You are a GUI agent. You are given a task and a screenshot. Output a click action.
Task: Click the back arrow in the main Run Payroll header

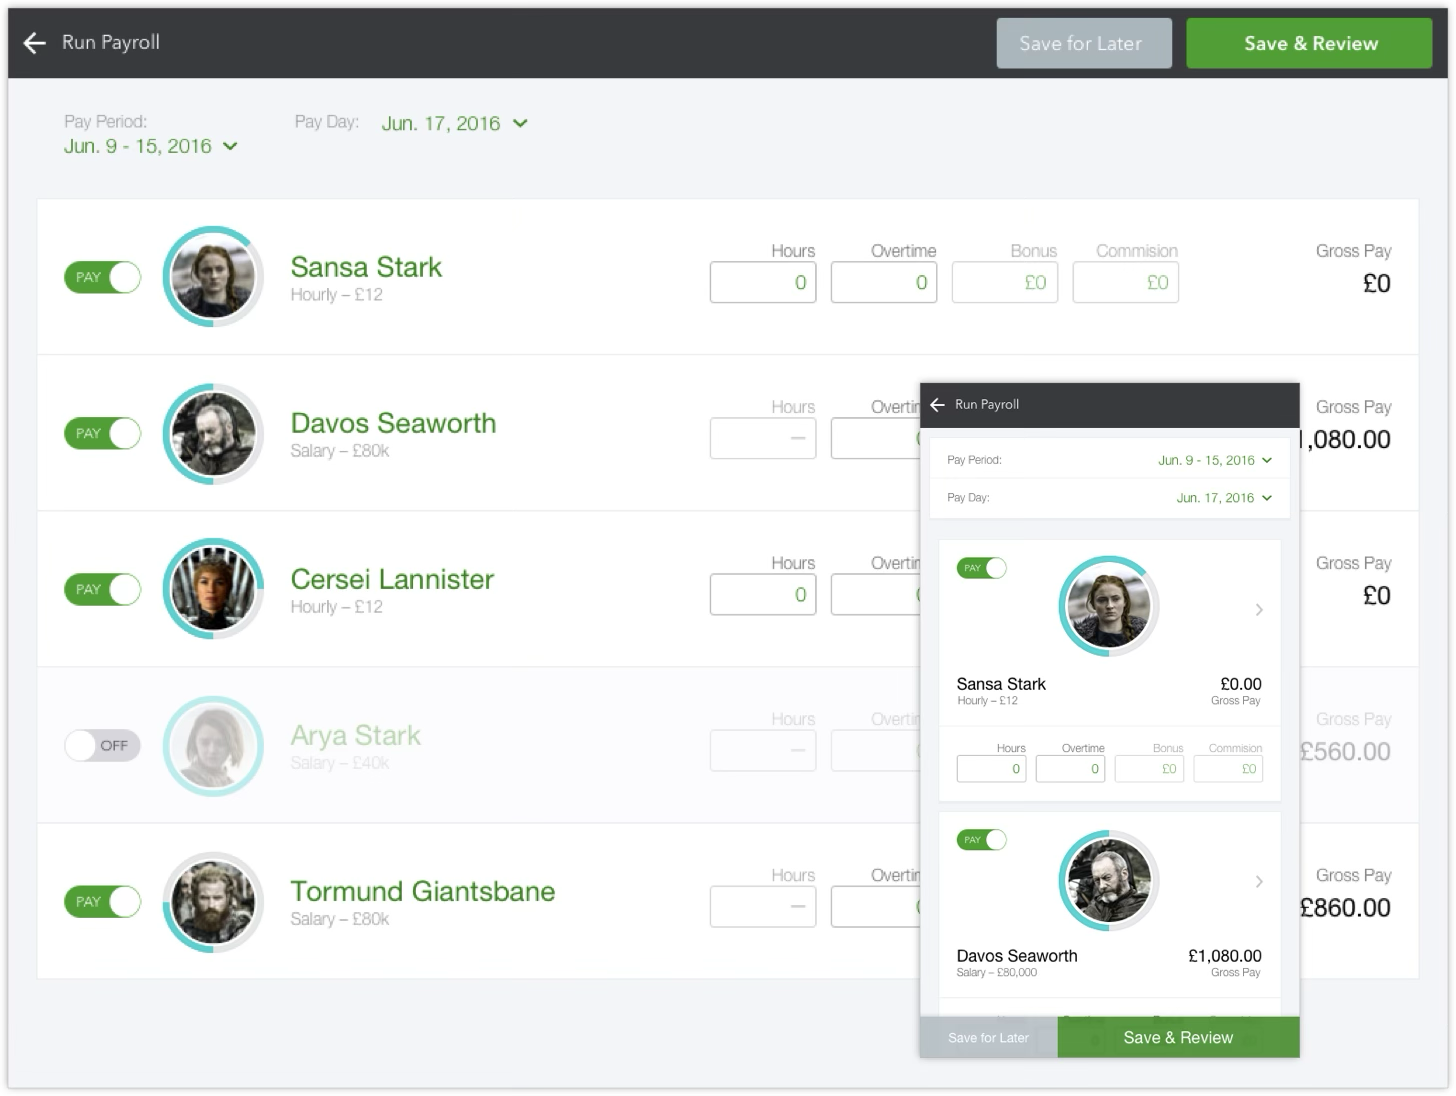point(35,43)
